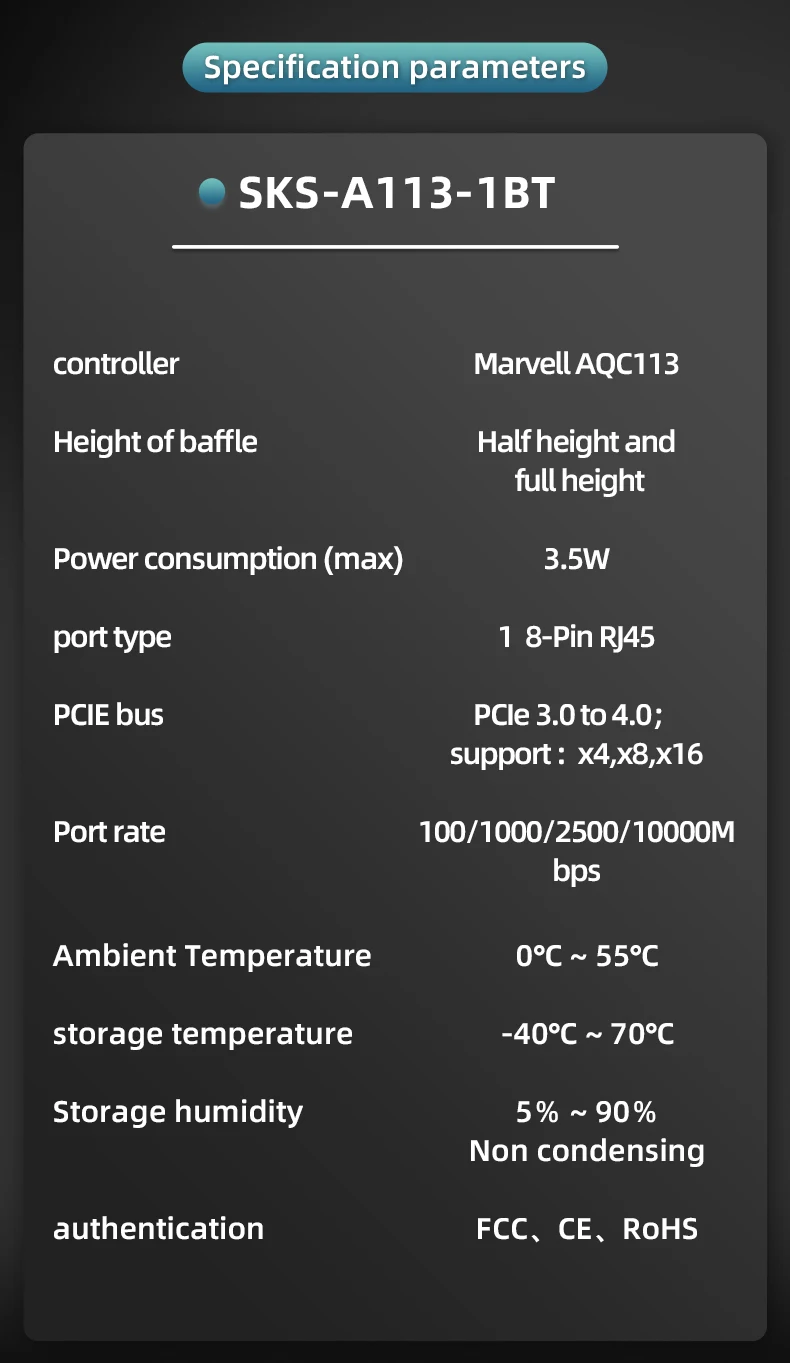The width and height of the screenshot is (790, 1363).
Task: Click the Port rate label
Action: pyautogui.click(x=109, y=832)
